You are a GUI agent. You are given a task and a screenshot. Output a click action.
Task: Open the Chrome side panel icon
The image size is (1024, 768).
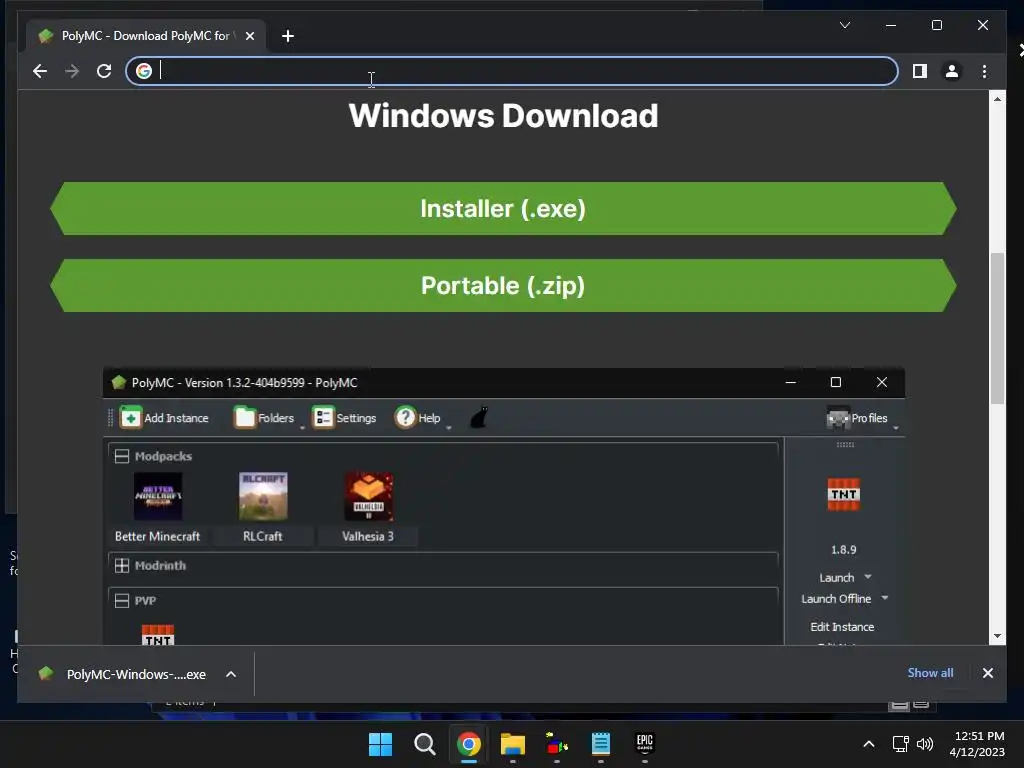[920, 71]
